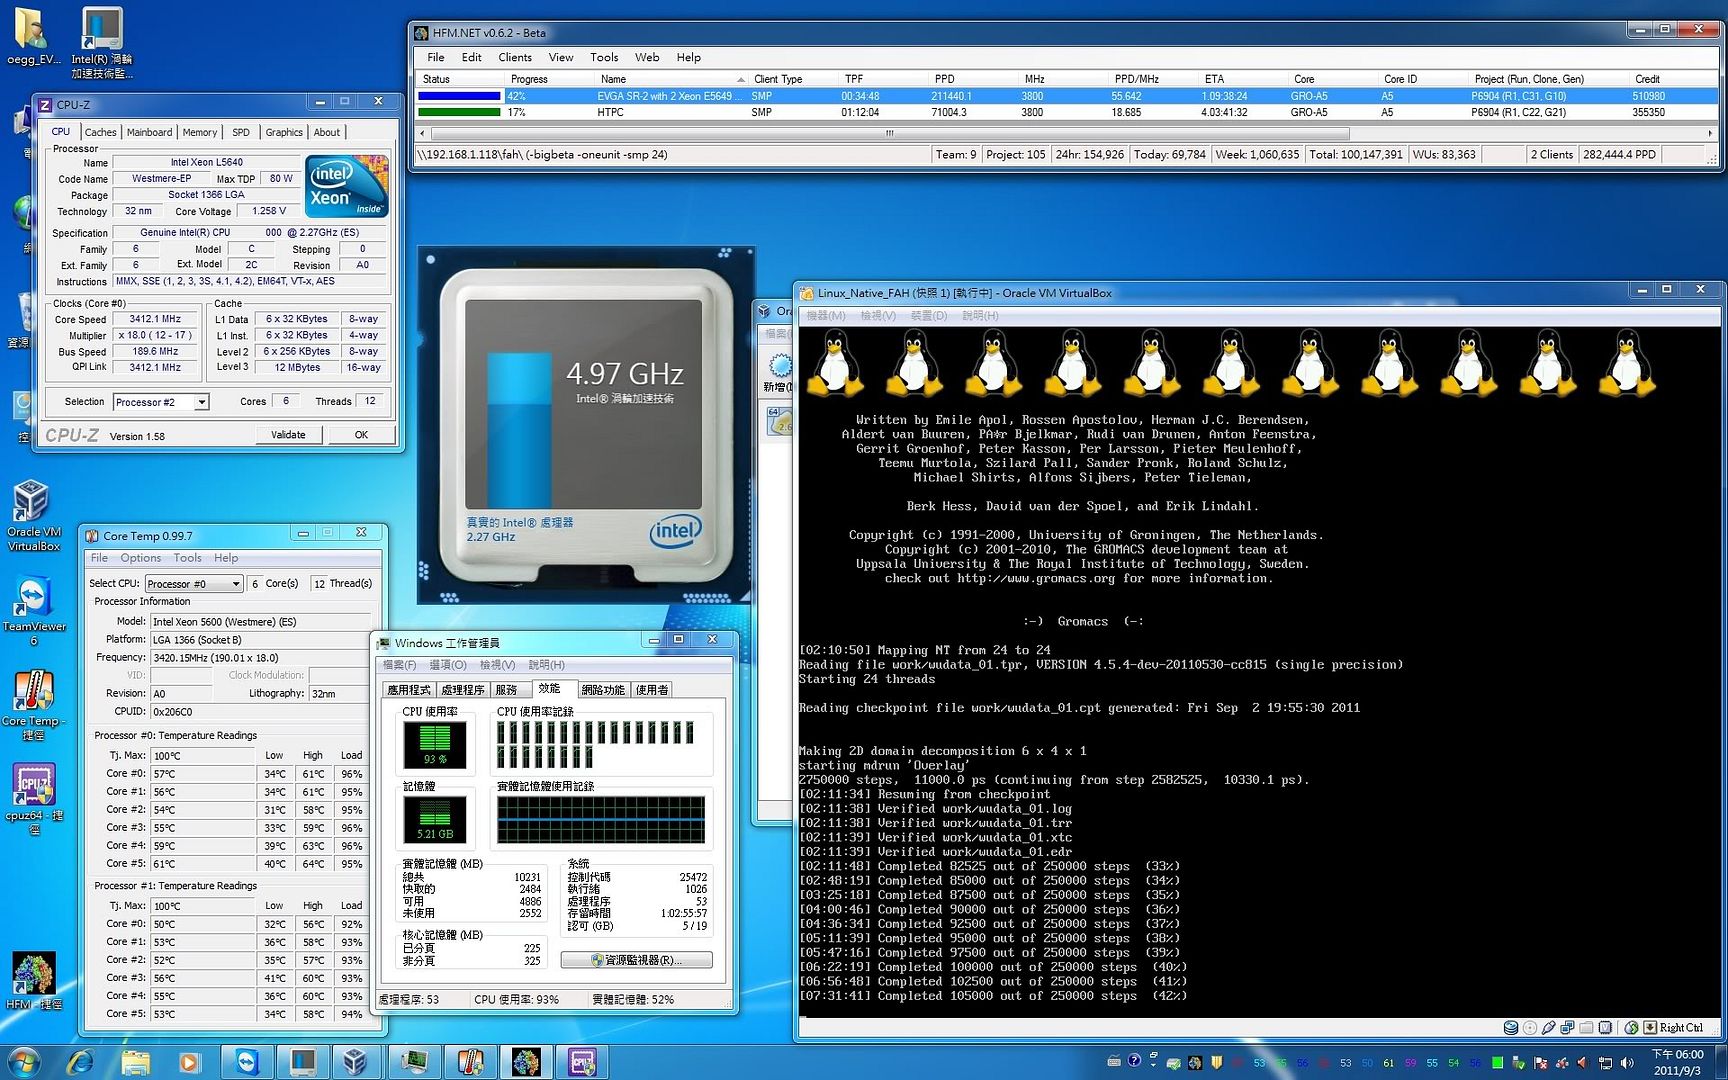Click VirtualBox optical disc indicator

click(x=1530, y=1027)
